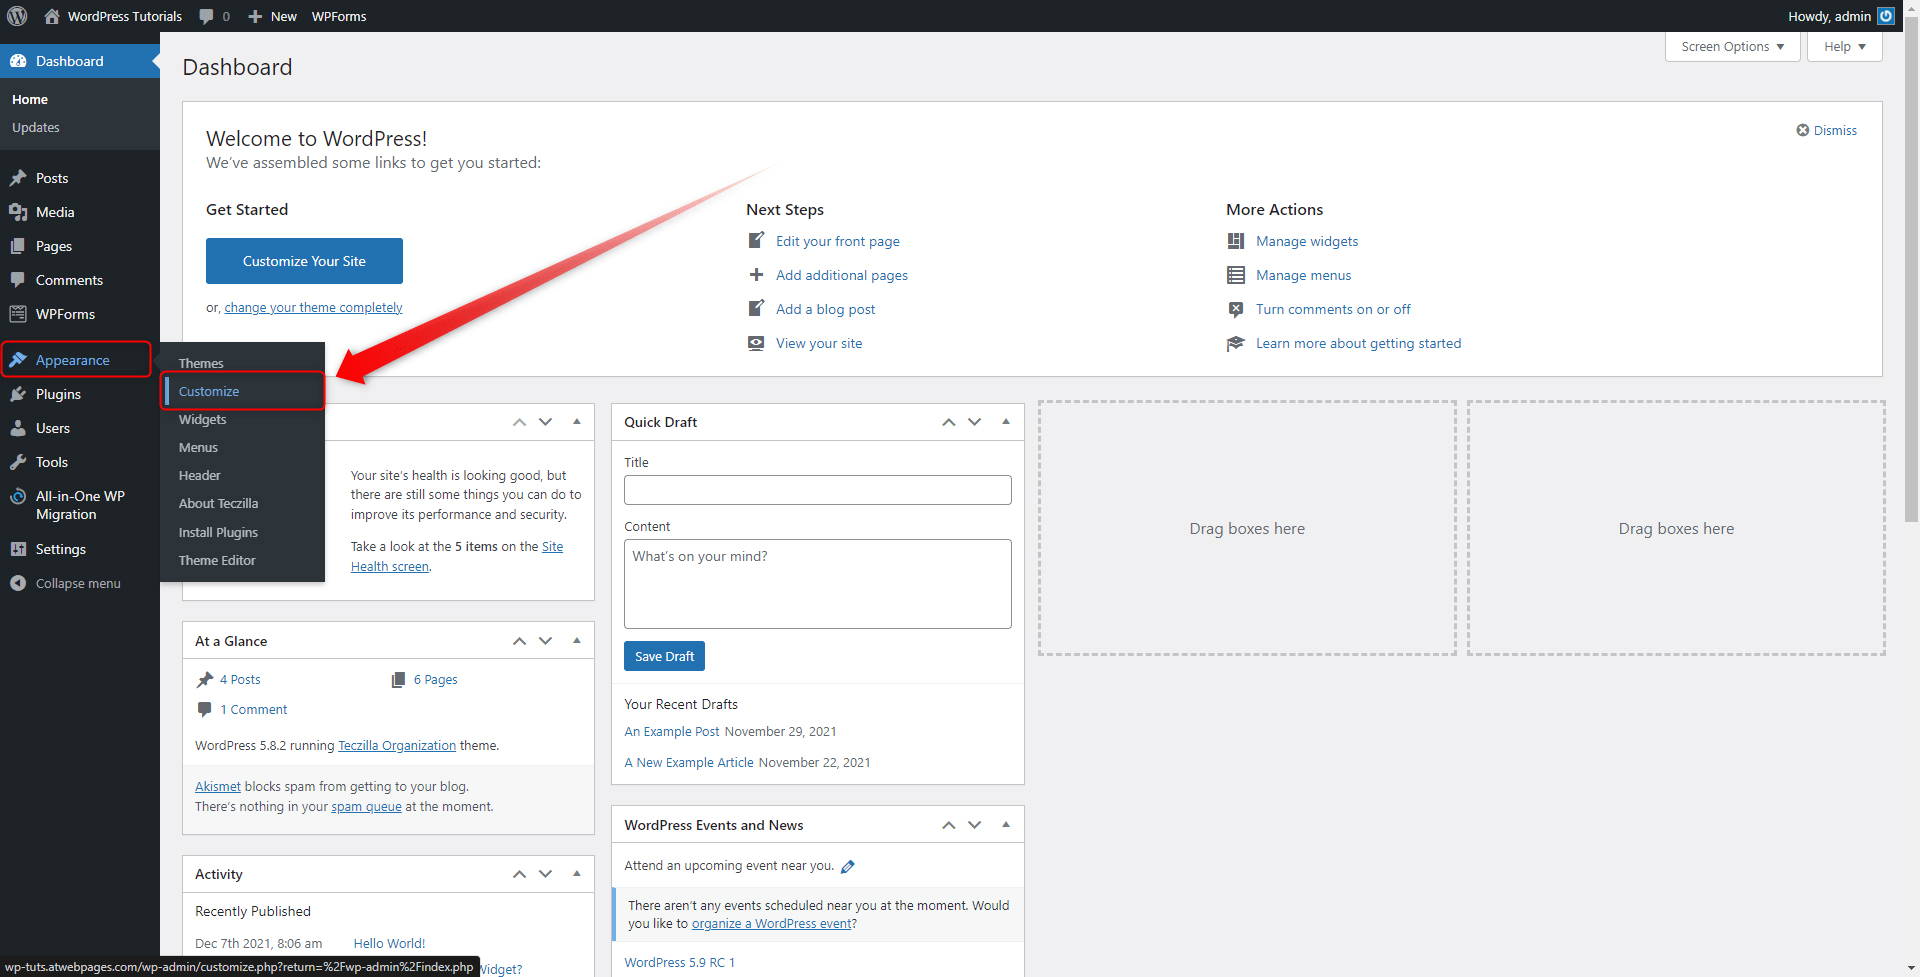Click the Appearance paintbrush icon

click(x=18, y=360)
